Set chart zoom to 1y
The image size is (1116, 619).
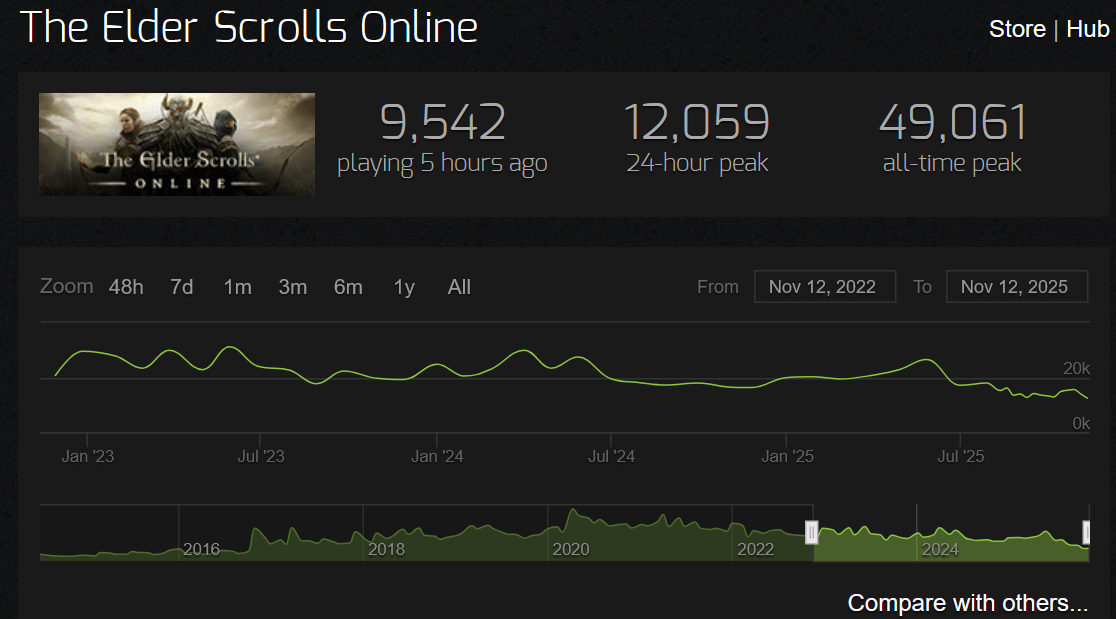pyautogui.click(x=404, y=287)
